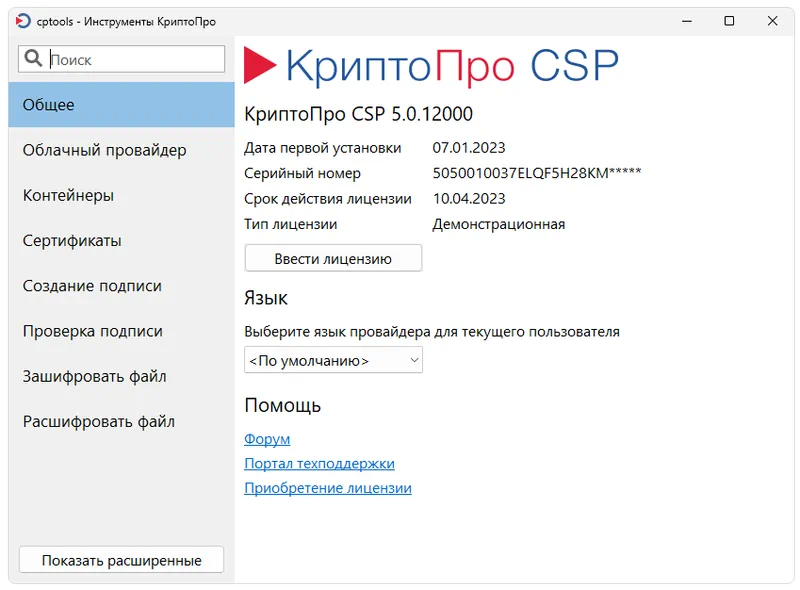Open the Форум link
This screenshot has width=800, height=590.
point(267,439)
